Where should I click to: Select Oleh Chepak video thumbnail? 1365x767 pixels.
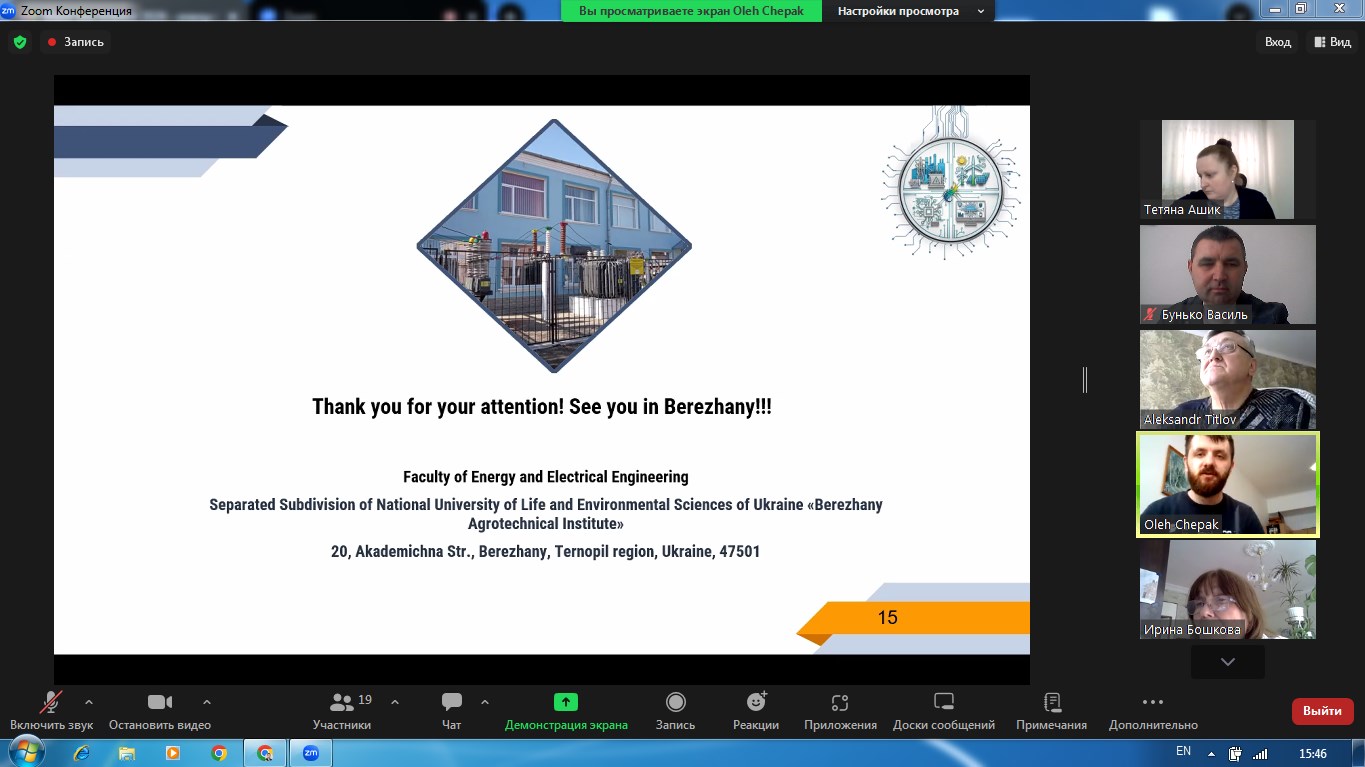pos(1228,485)
